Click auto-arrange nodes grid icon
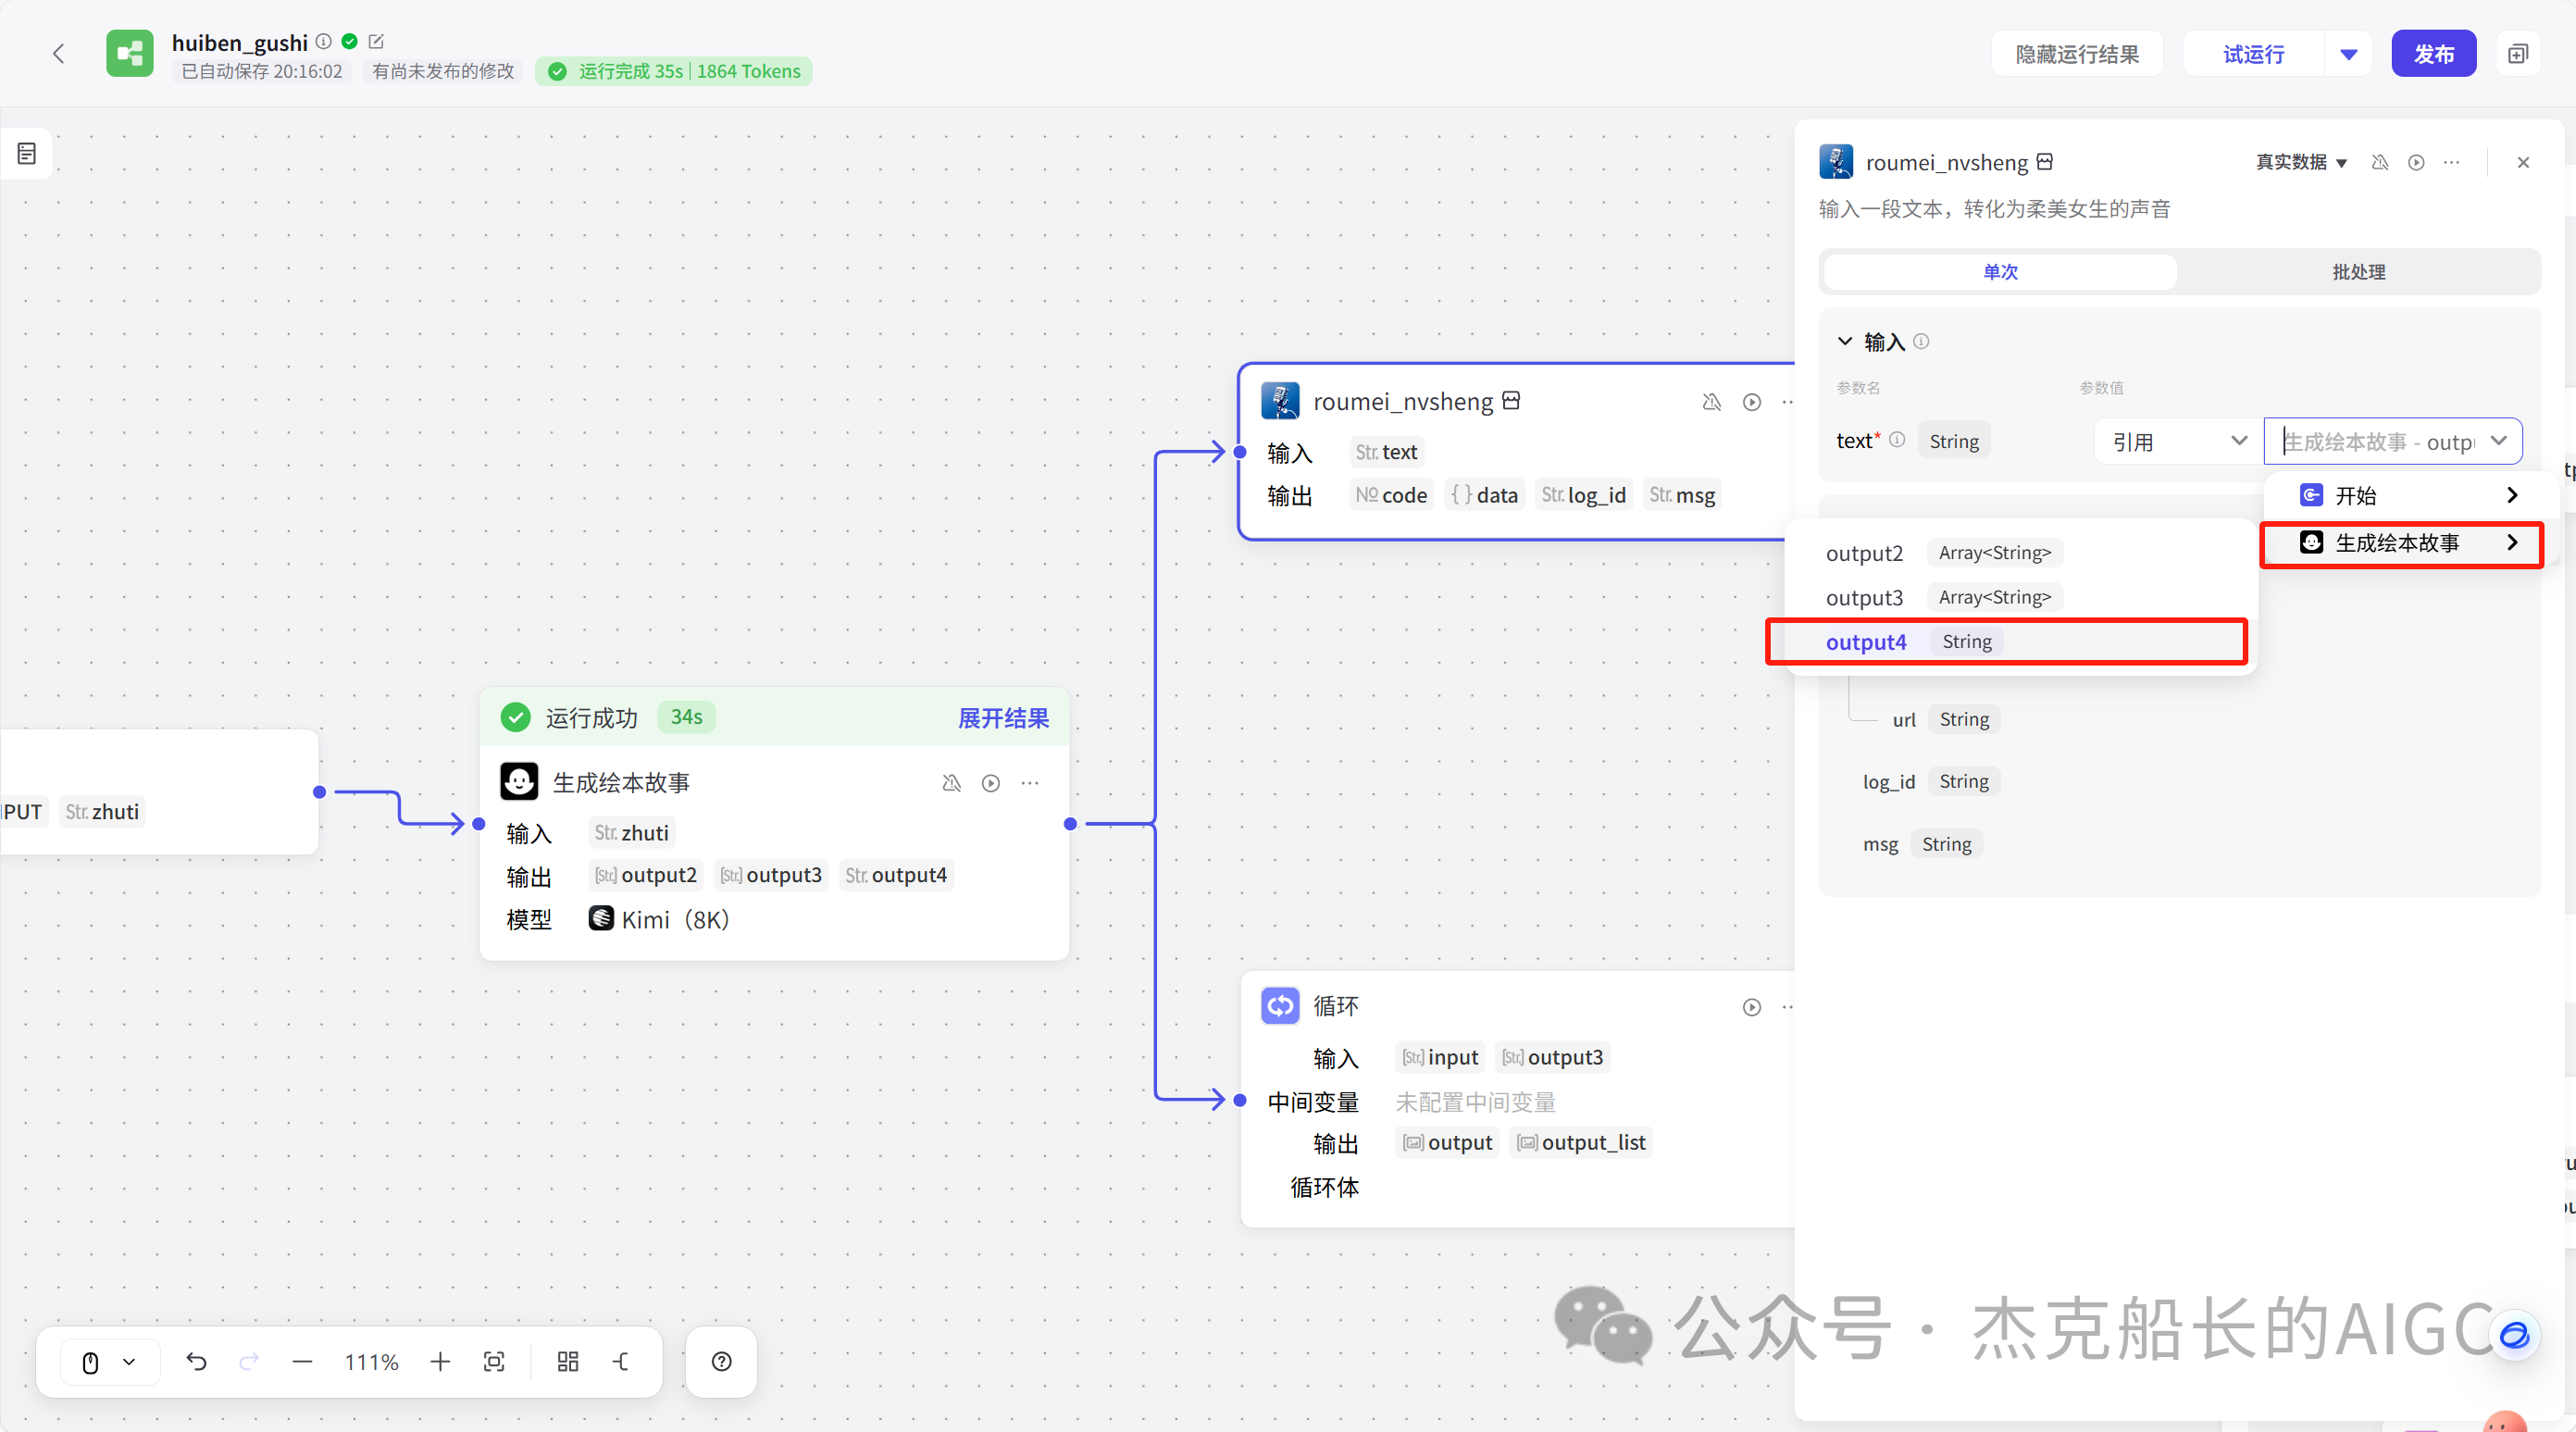Image resolution: width=2576 pixels, height=1432 pixels. point(568,1361)
